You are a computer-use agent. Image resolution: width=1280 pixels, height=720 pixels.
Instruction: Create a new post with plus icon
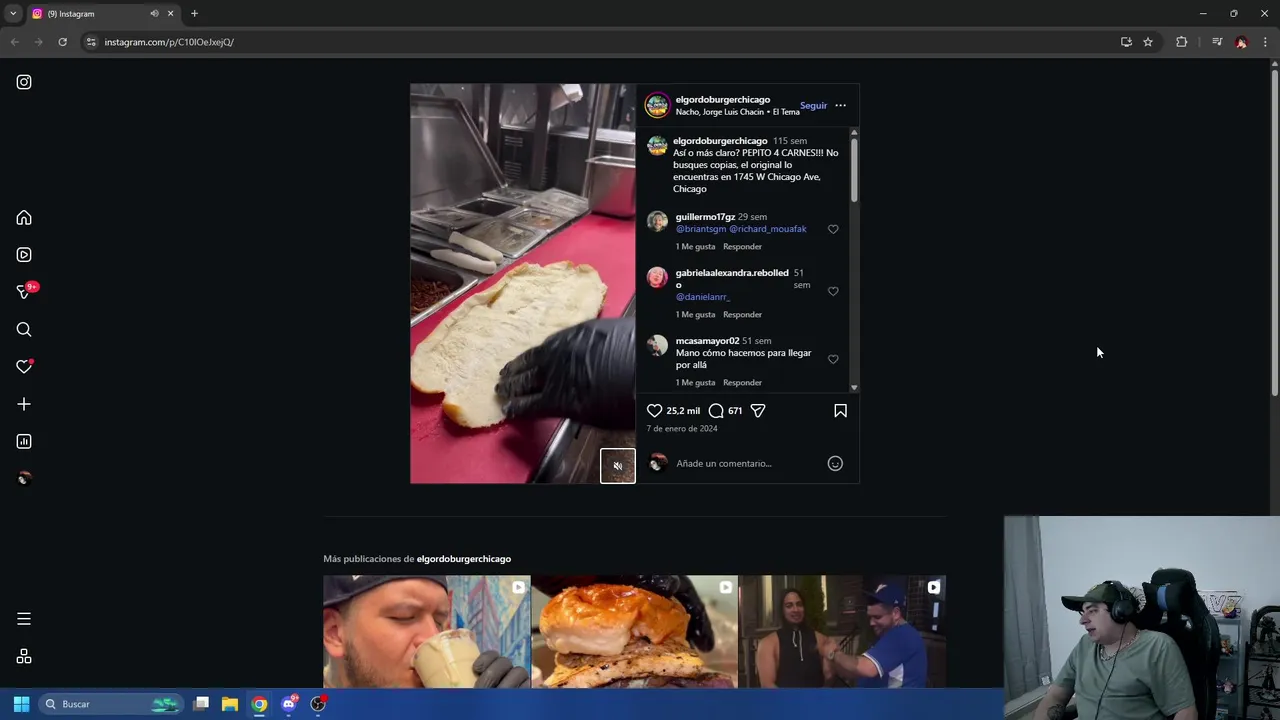[x=24, y=404]
